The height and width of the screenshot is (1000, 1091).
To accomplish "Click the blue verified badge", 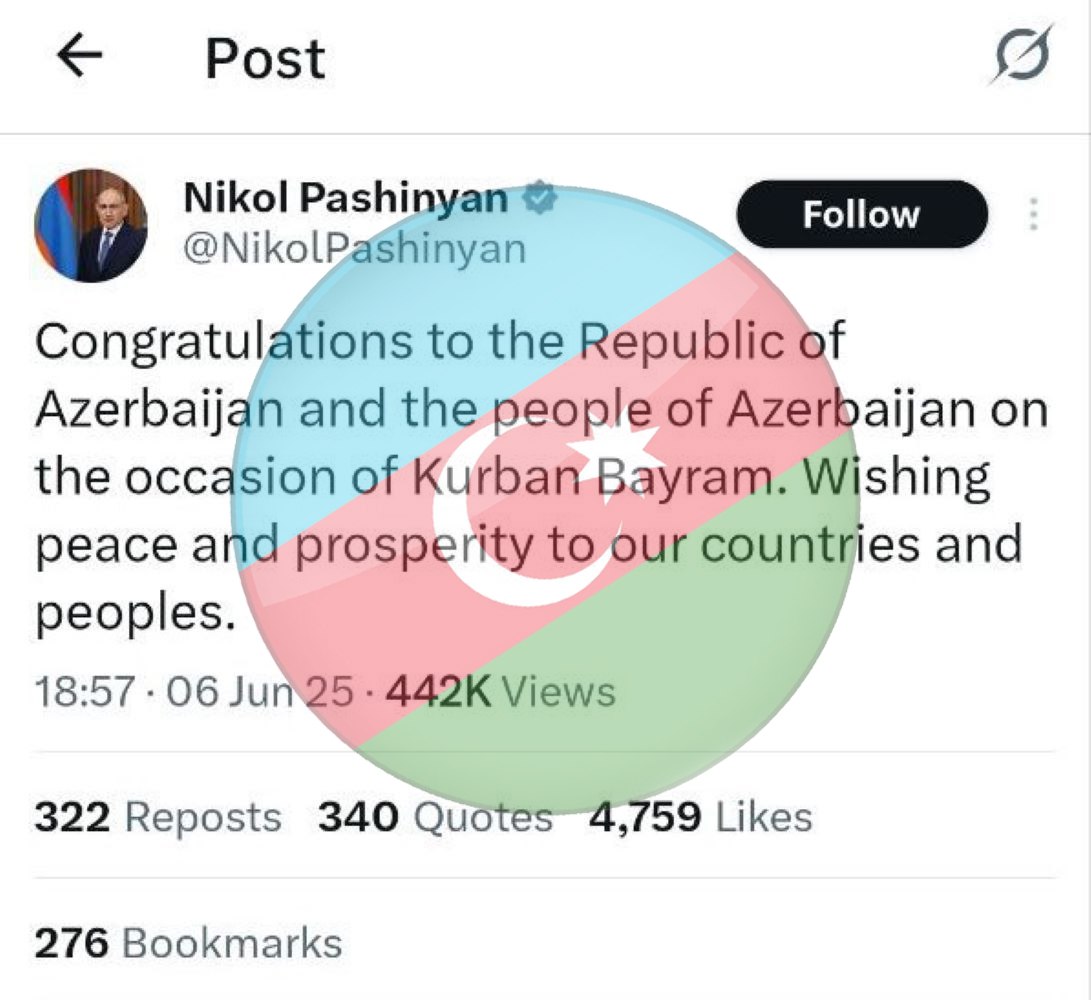I will click(x=541, y=198).
